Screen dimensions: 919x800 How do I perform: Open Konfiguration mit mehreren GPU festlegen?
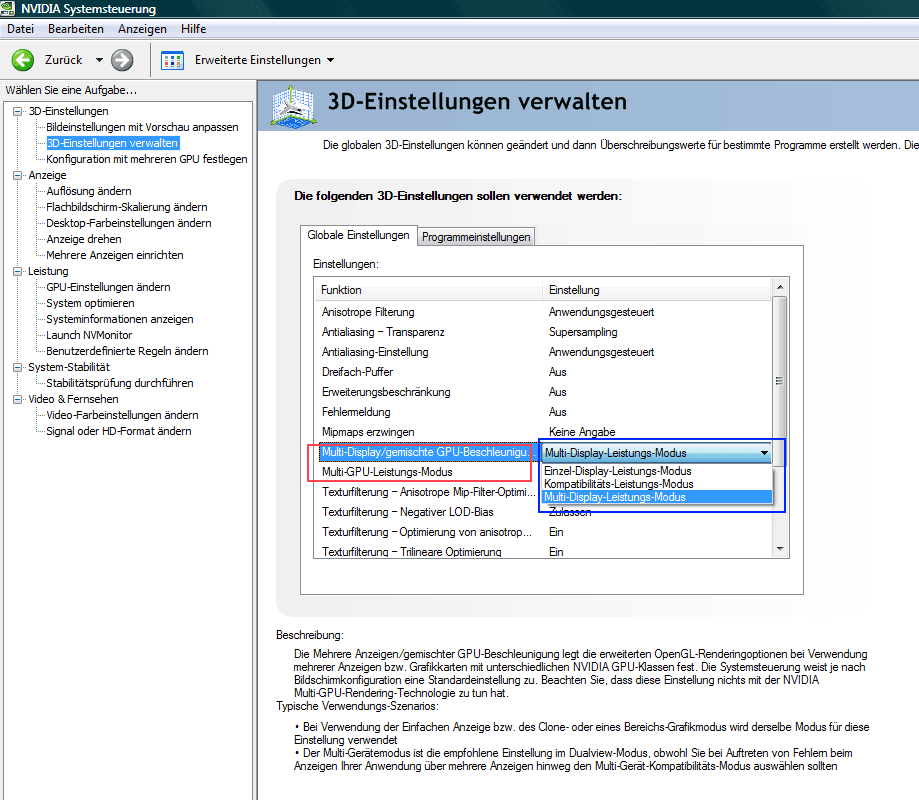(x=147, y=159)
